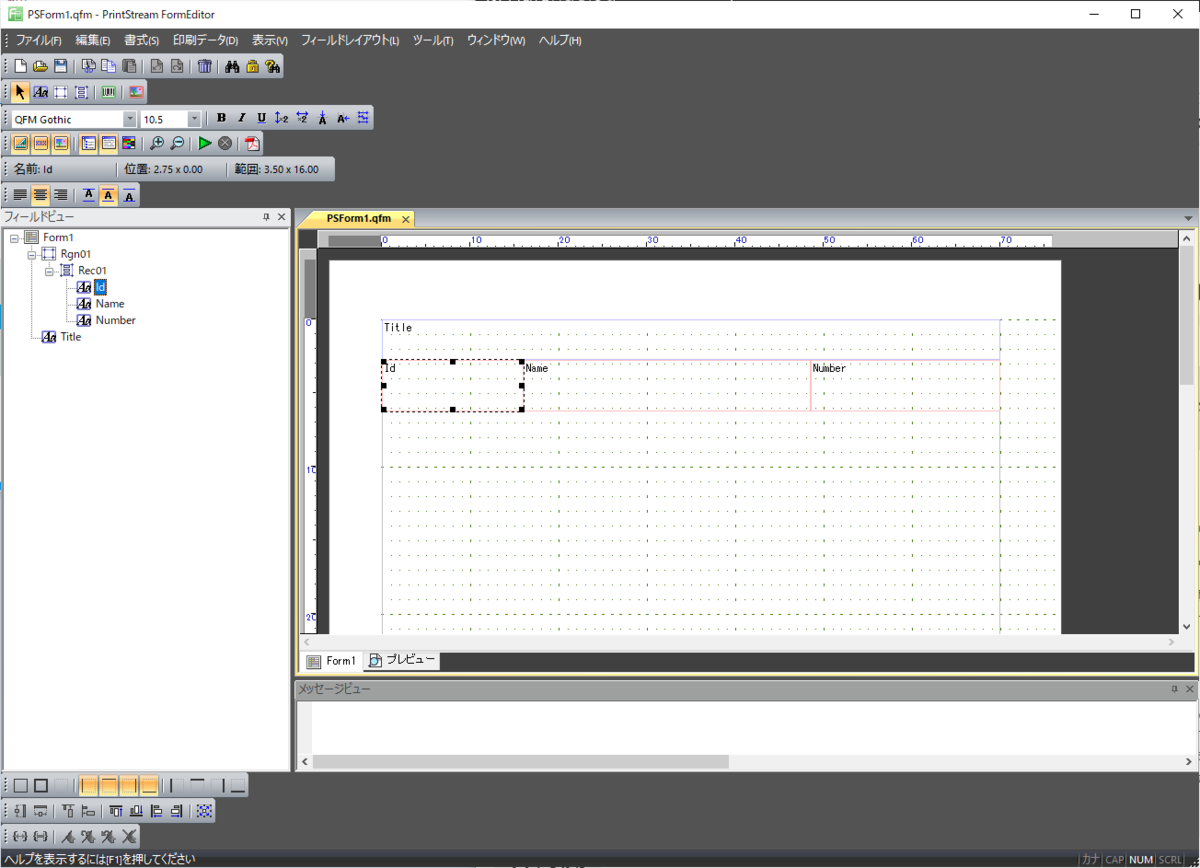Viewport: 1200px width, 868px height.
Task: Run the form with green play icon
Action: pos(205,144)
